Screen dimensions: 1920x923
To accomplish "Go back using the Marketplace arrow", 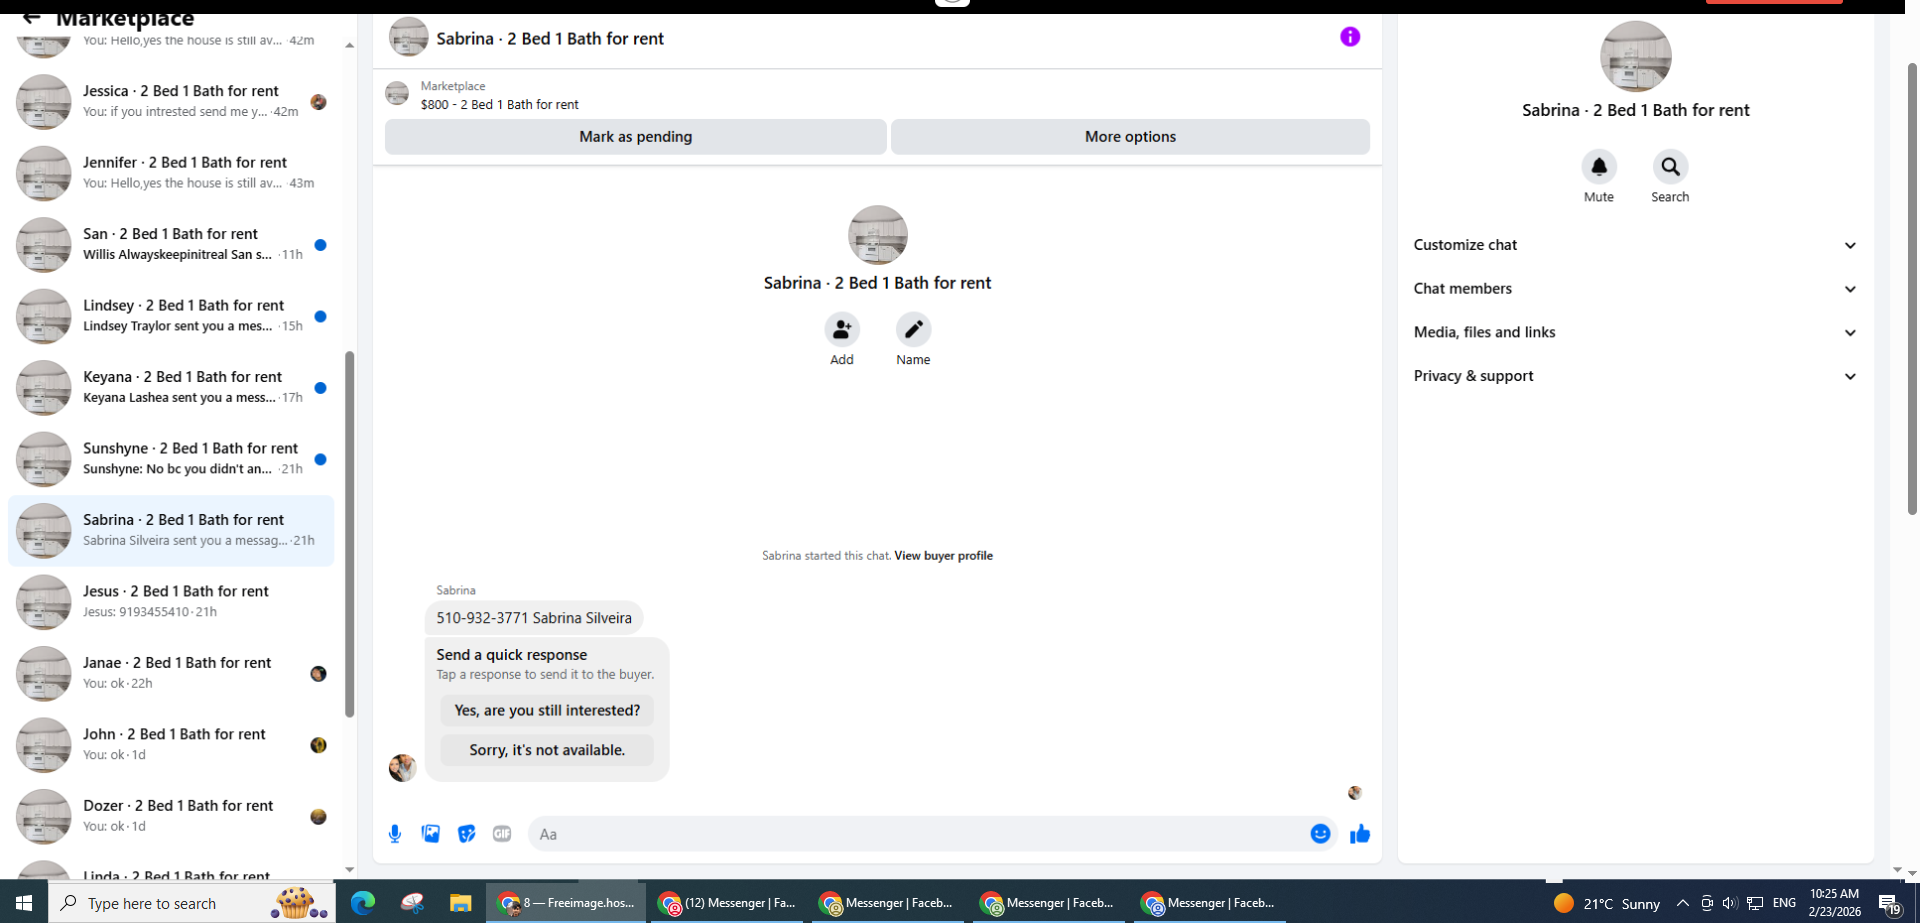I will tap(31, 17).
